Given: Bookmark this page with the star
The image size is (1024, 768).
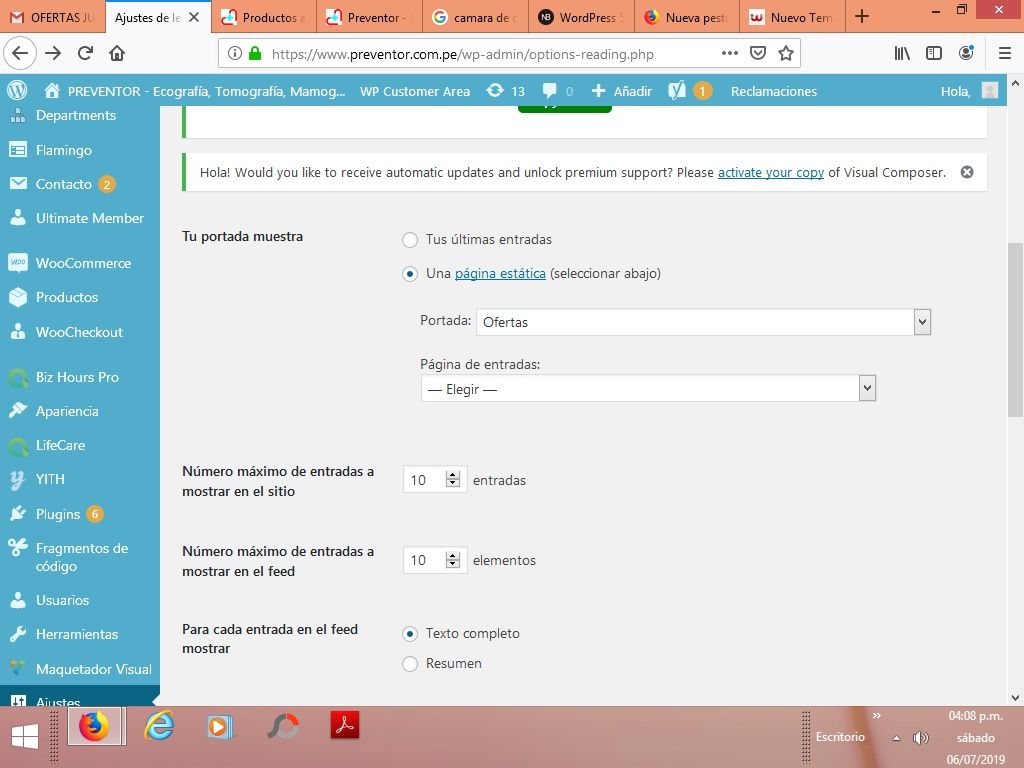Looking at the screenshot, I should tap(786, 53).
